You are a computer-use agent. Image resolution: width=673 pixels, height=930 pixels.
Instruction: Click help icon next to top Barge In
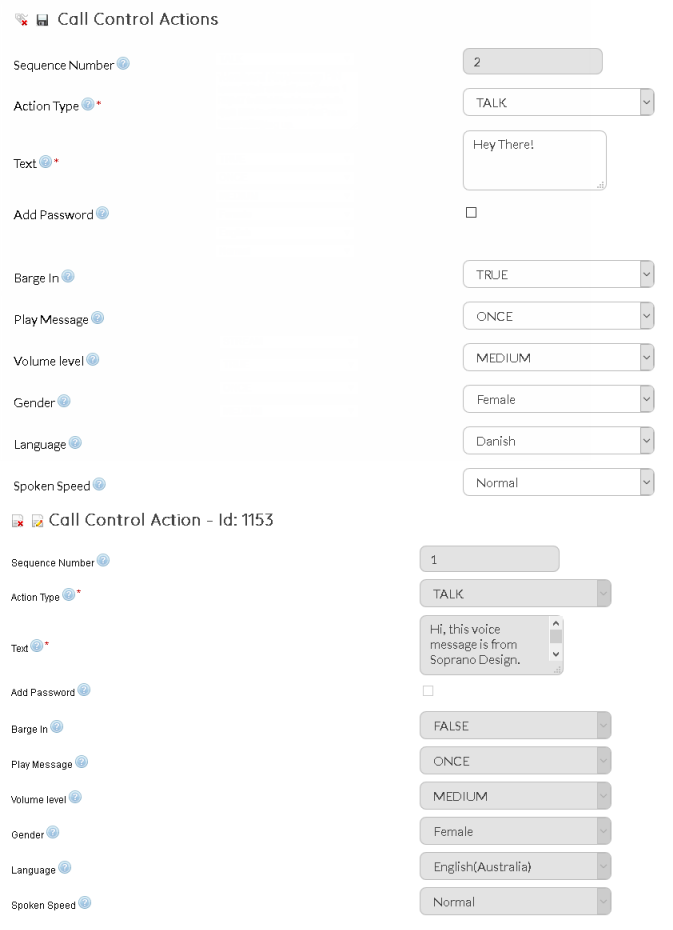click(x=68, y=277)
